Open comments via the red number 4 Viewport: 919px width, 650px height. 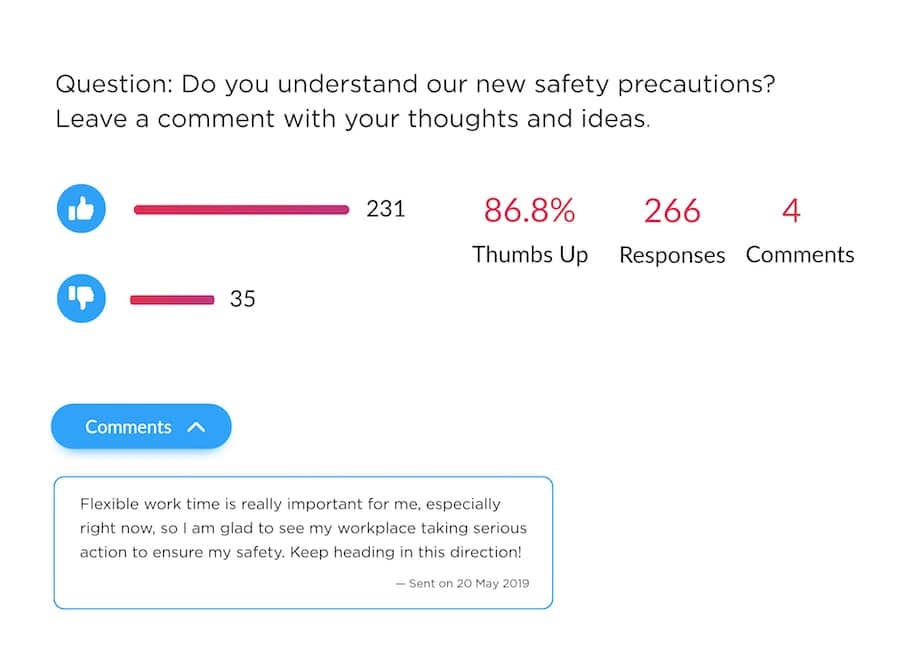point(791,211)
